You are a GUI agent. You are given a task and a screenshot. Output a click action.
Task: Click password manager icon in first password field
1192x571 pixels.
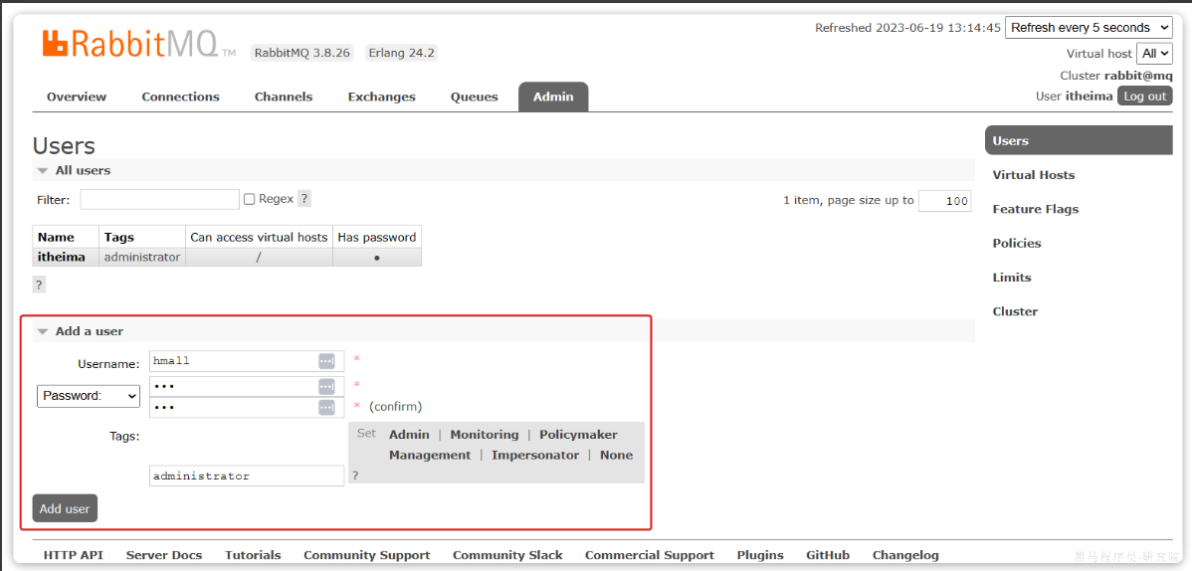(x=326, y=386)
